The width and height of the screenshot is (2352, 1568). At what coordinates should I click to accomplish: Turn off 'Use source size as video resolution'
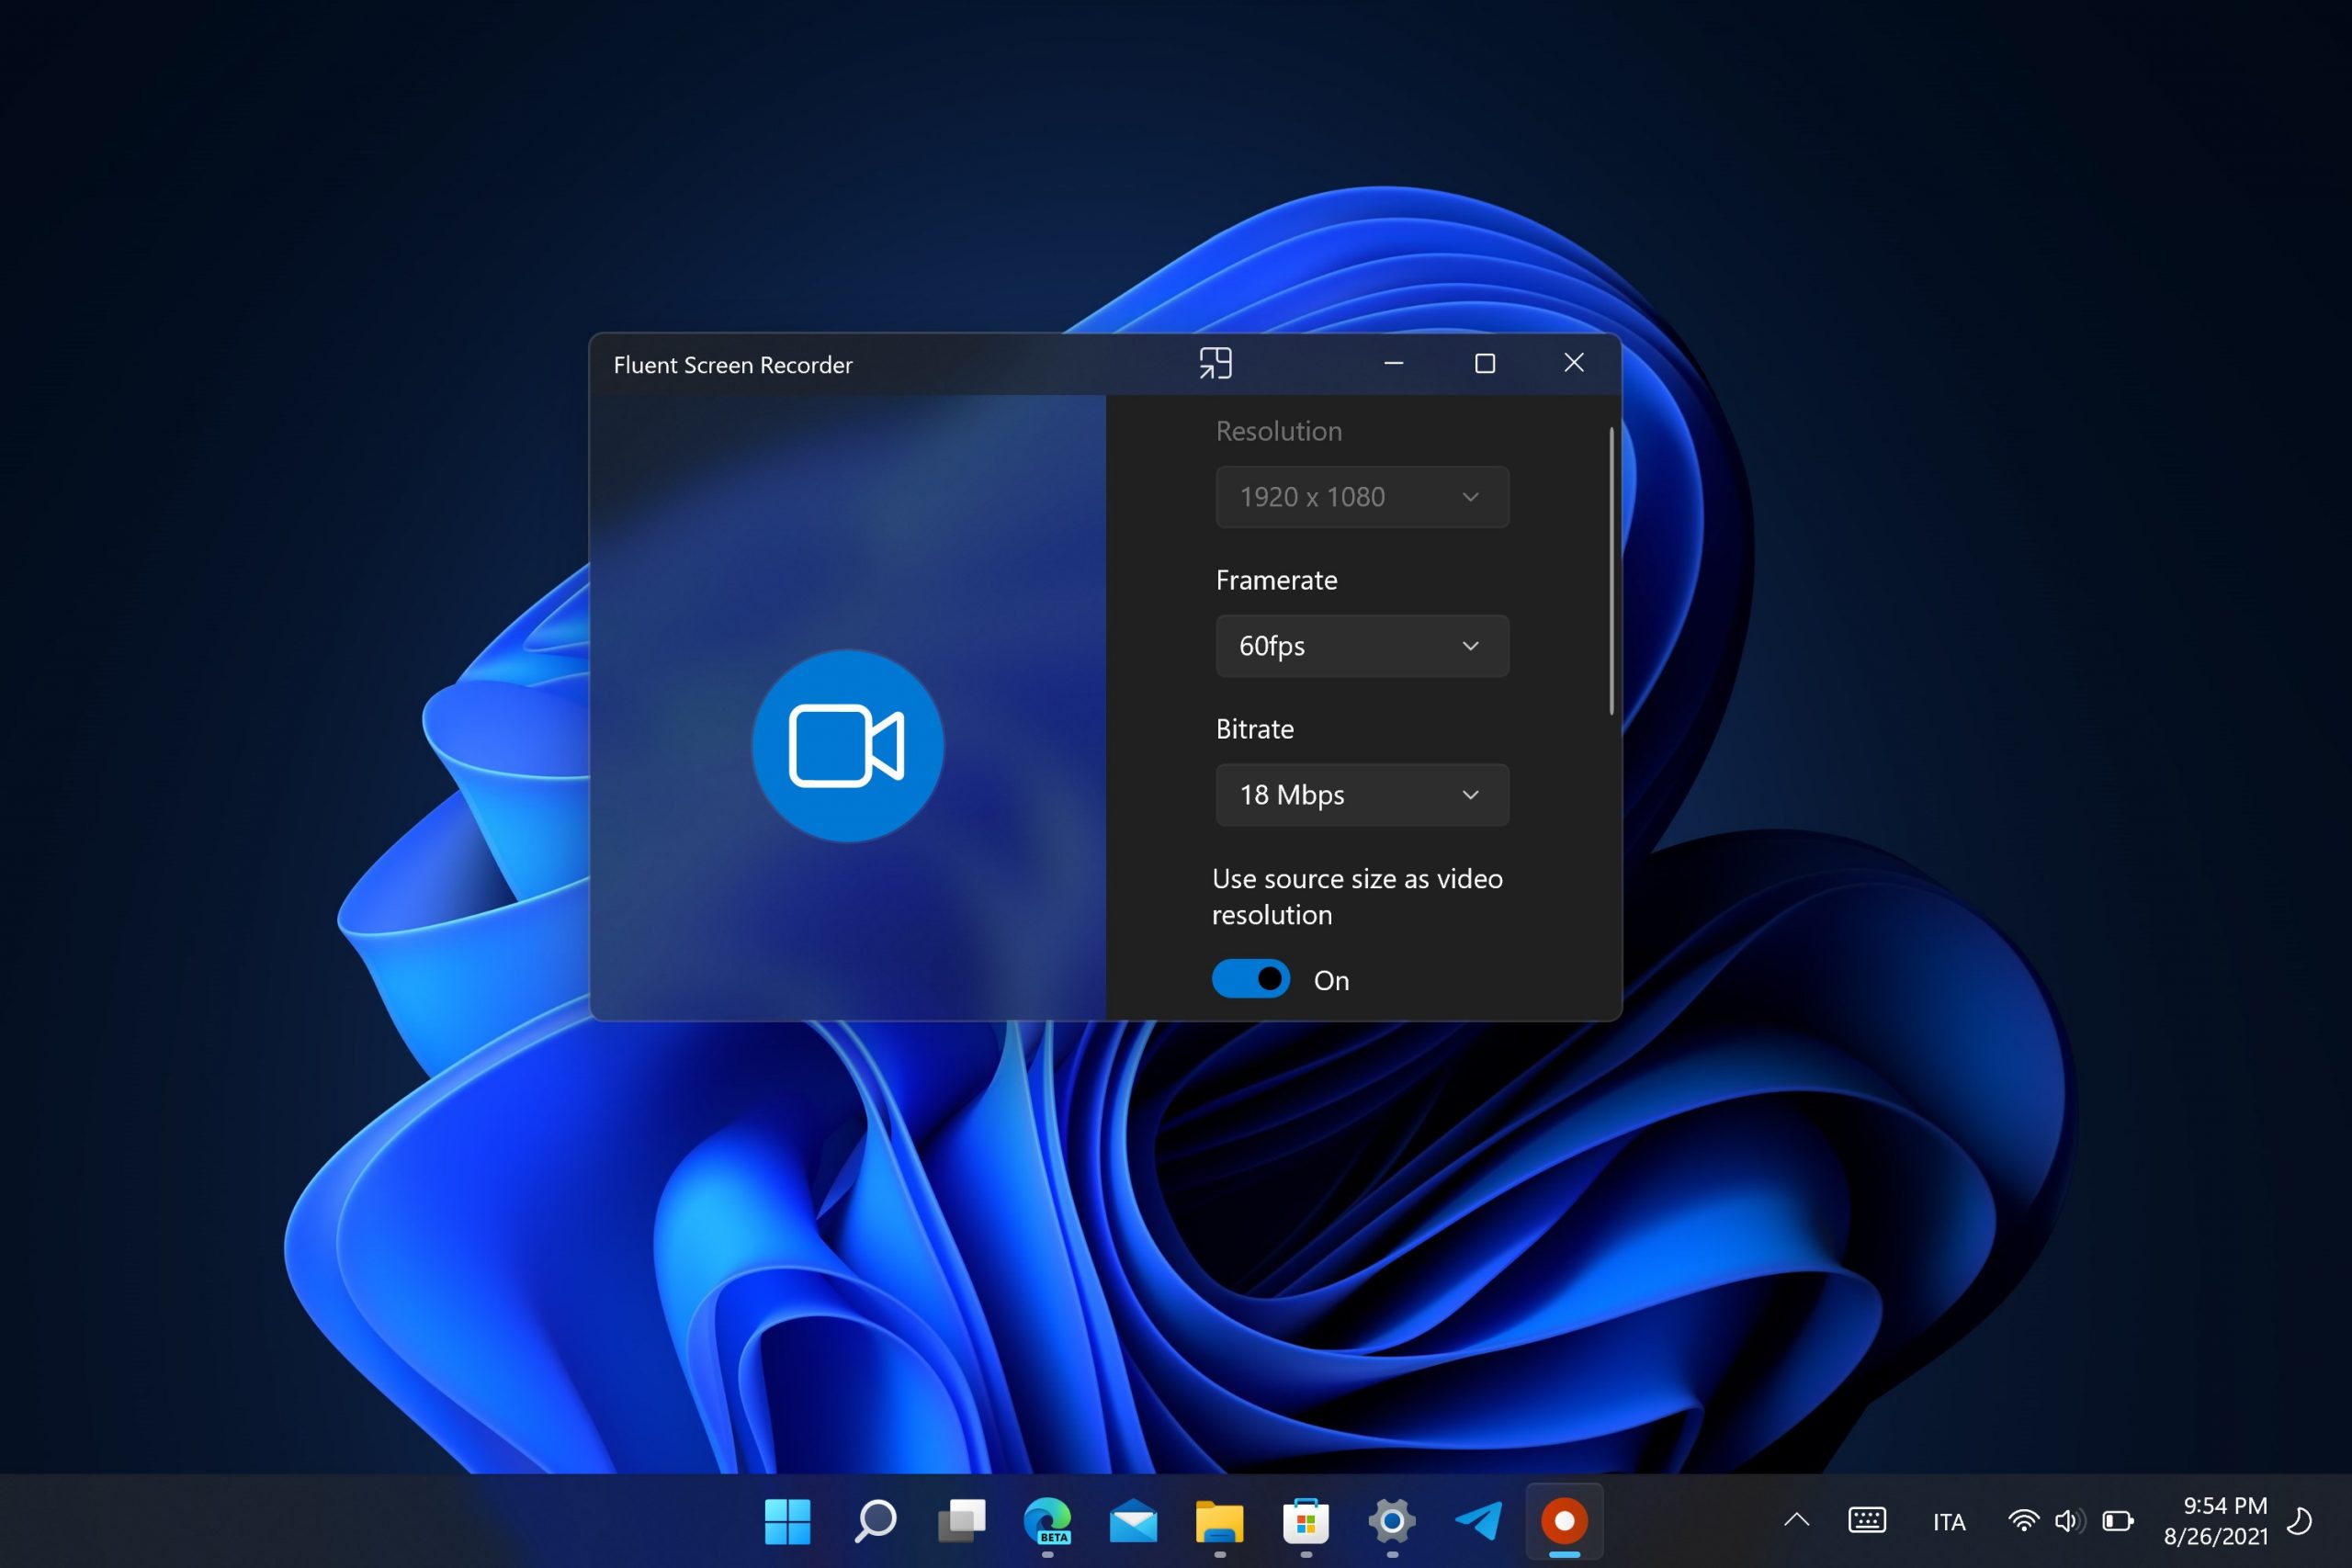(x=1250, y=979)
